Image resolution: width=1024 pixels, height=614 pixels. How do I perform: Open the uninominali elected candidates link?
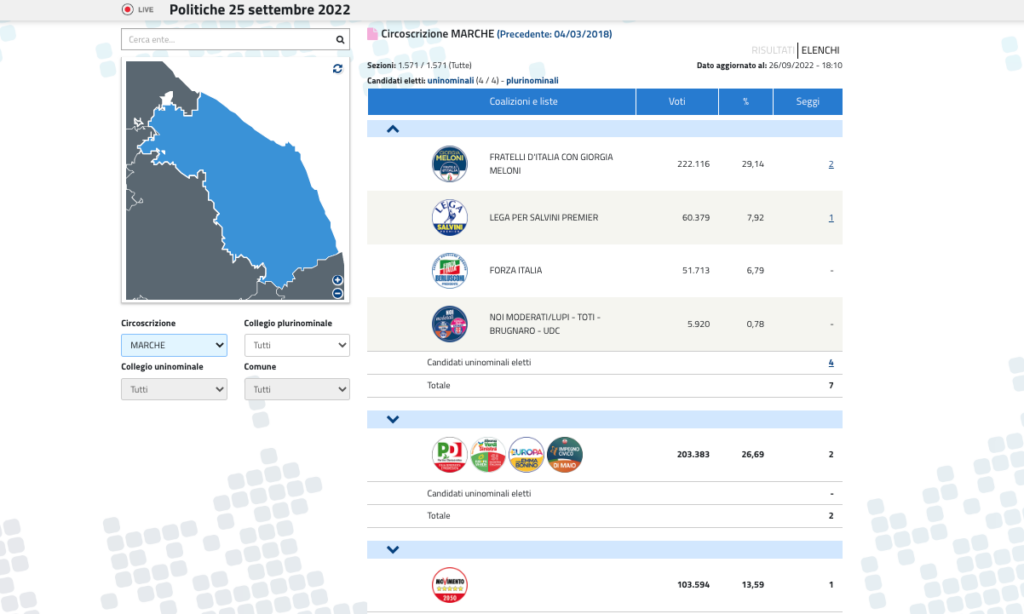(451, 80)
